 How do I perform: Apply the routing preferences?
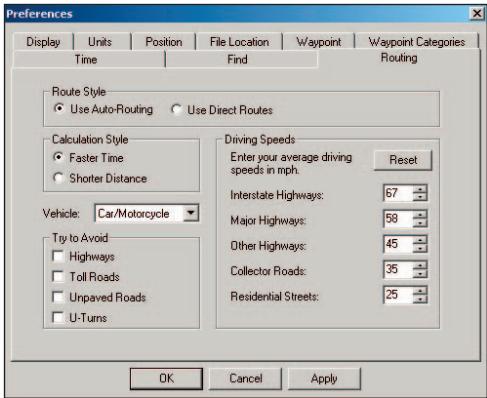coord(324,379)
